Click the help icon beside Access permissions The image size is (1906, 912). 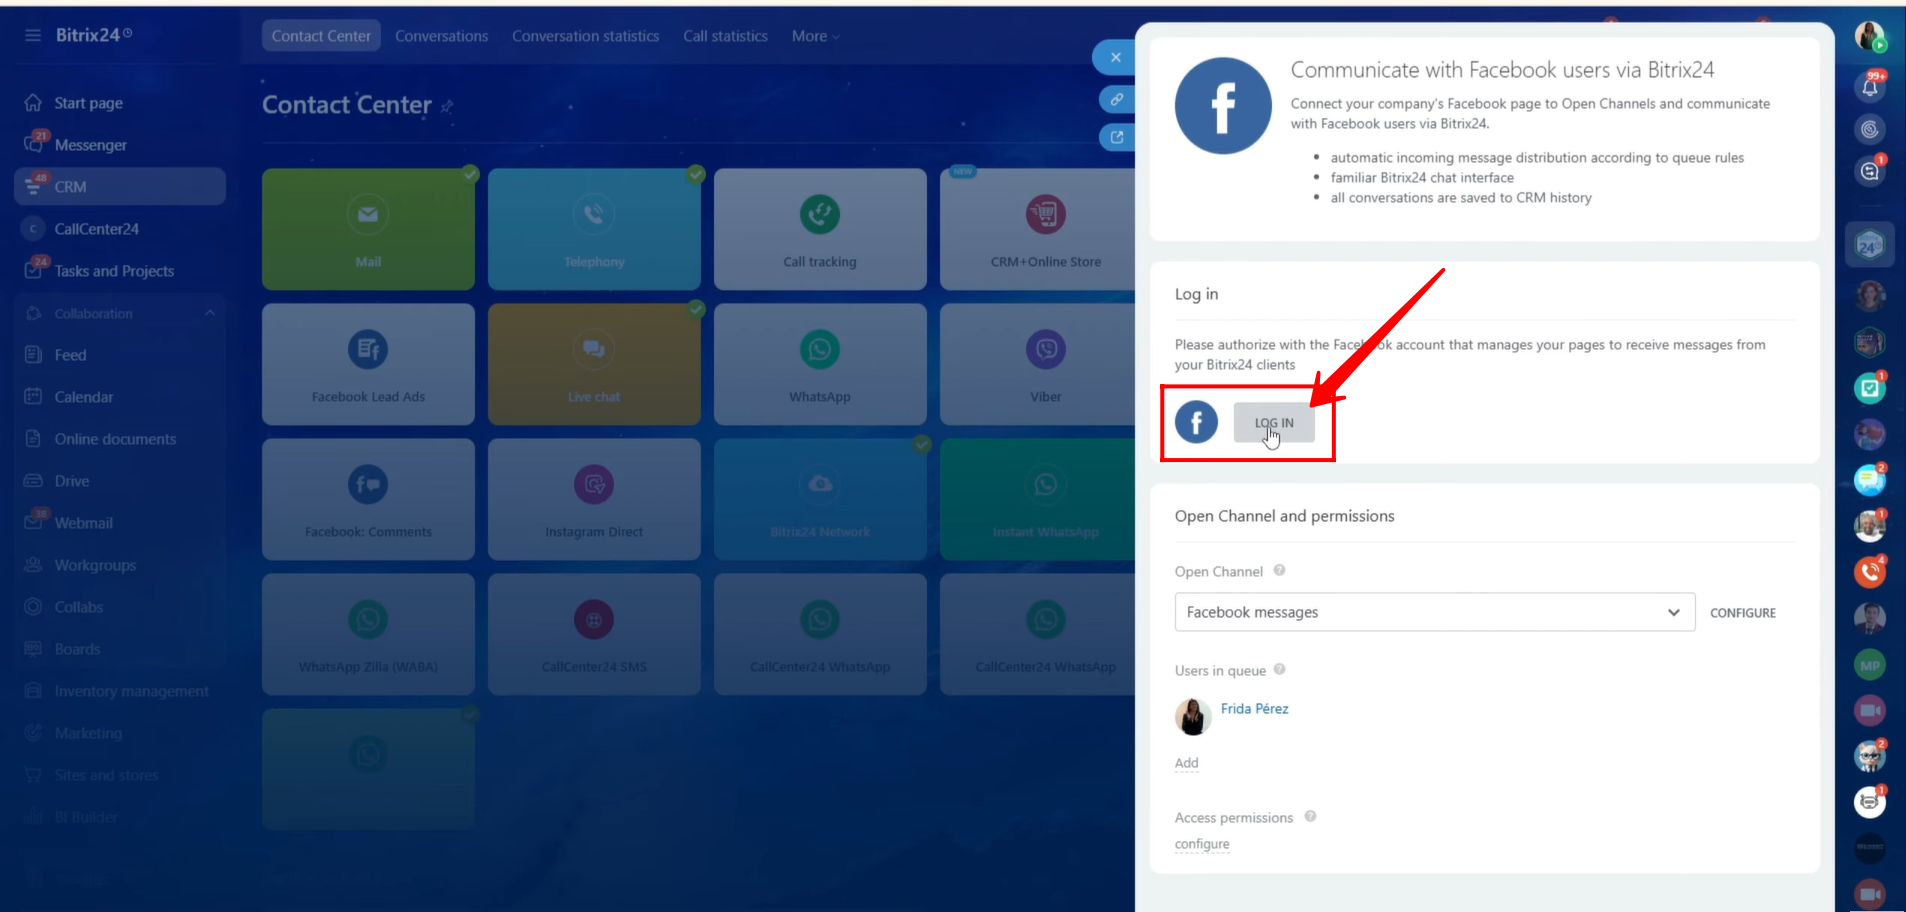tap(1310, 816)
